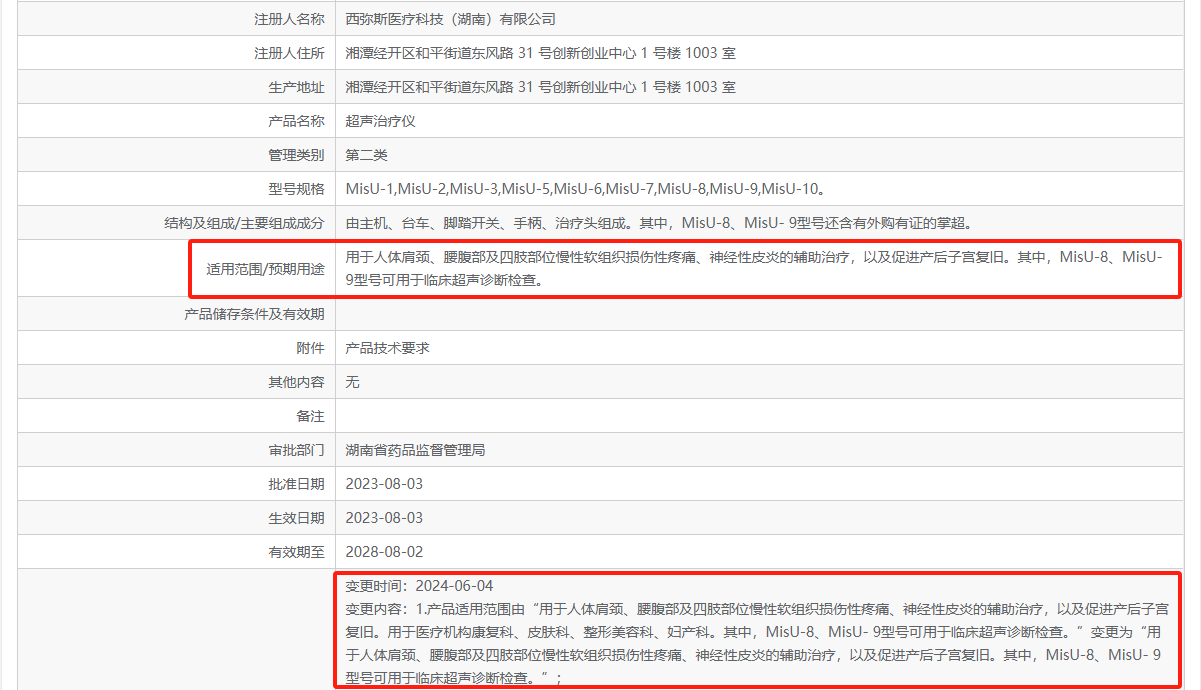Screen dimensions: 1201x690
Task: Click the registrant name 西弥斯医疗科技（湖南）有限公司
Action: (450, 19)
